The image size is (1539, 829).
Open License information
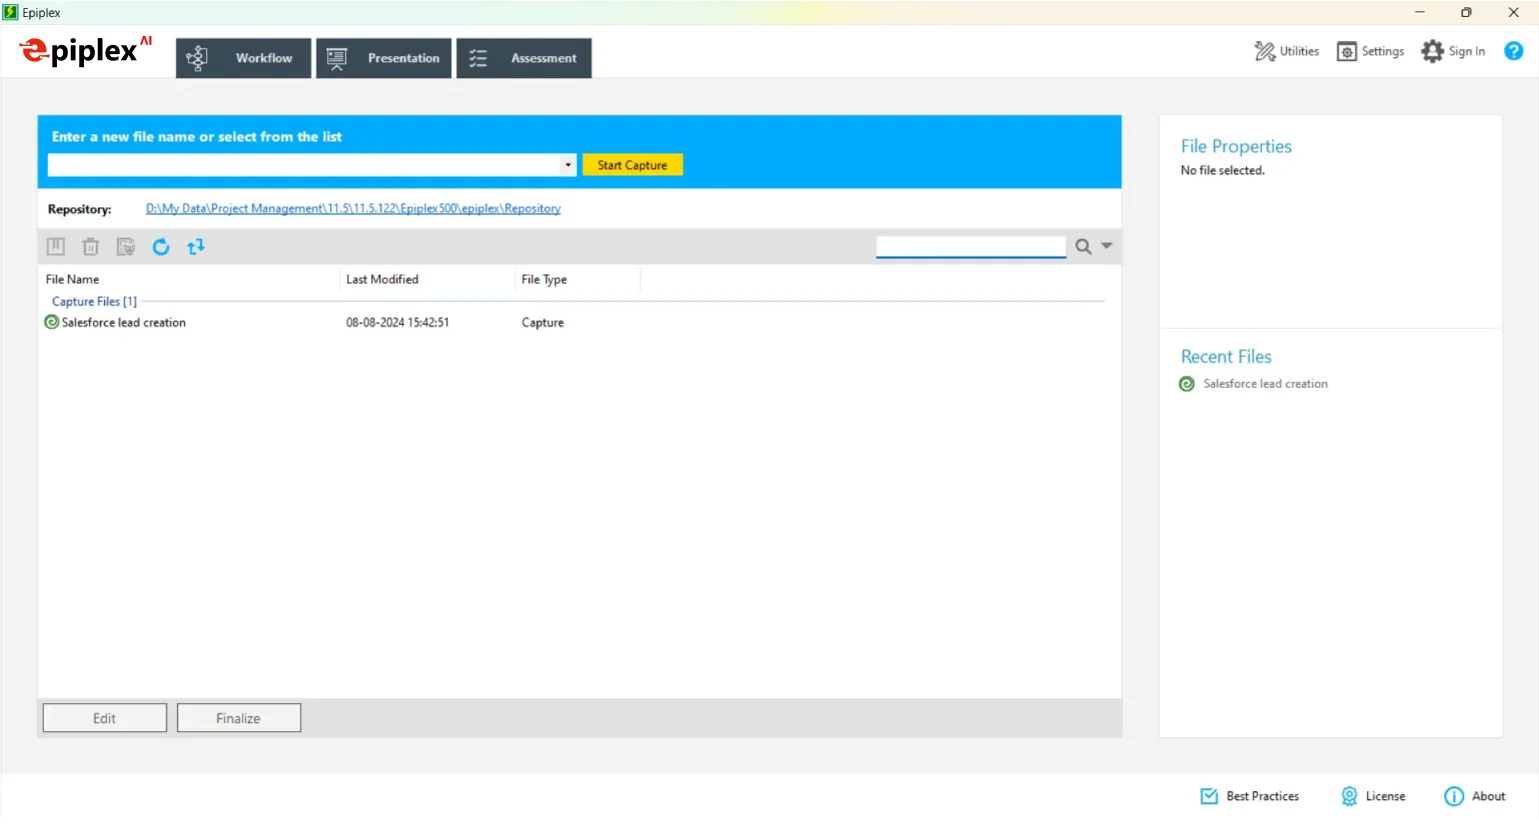pyautogui.click(x=1373, y=797)
